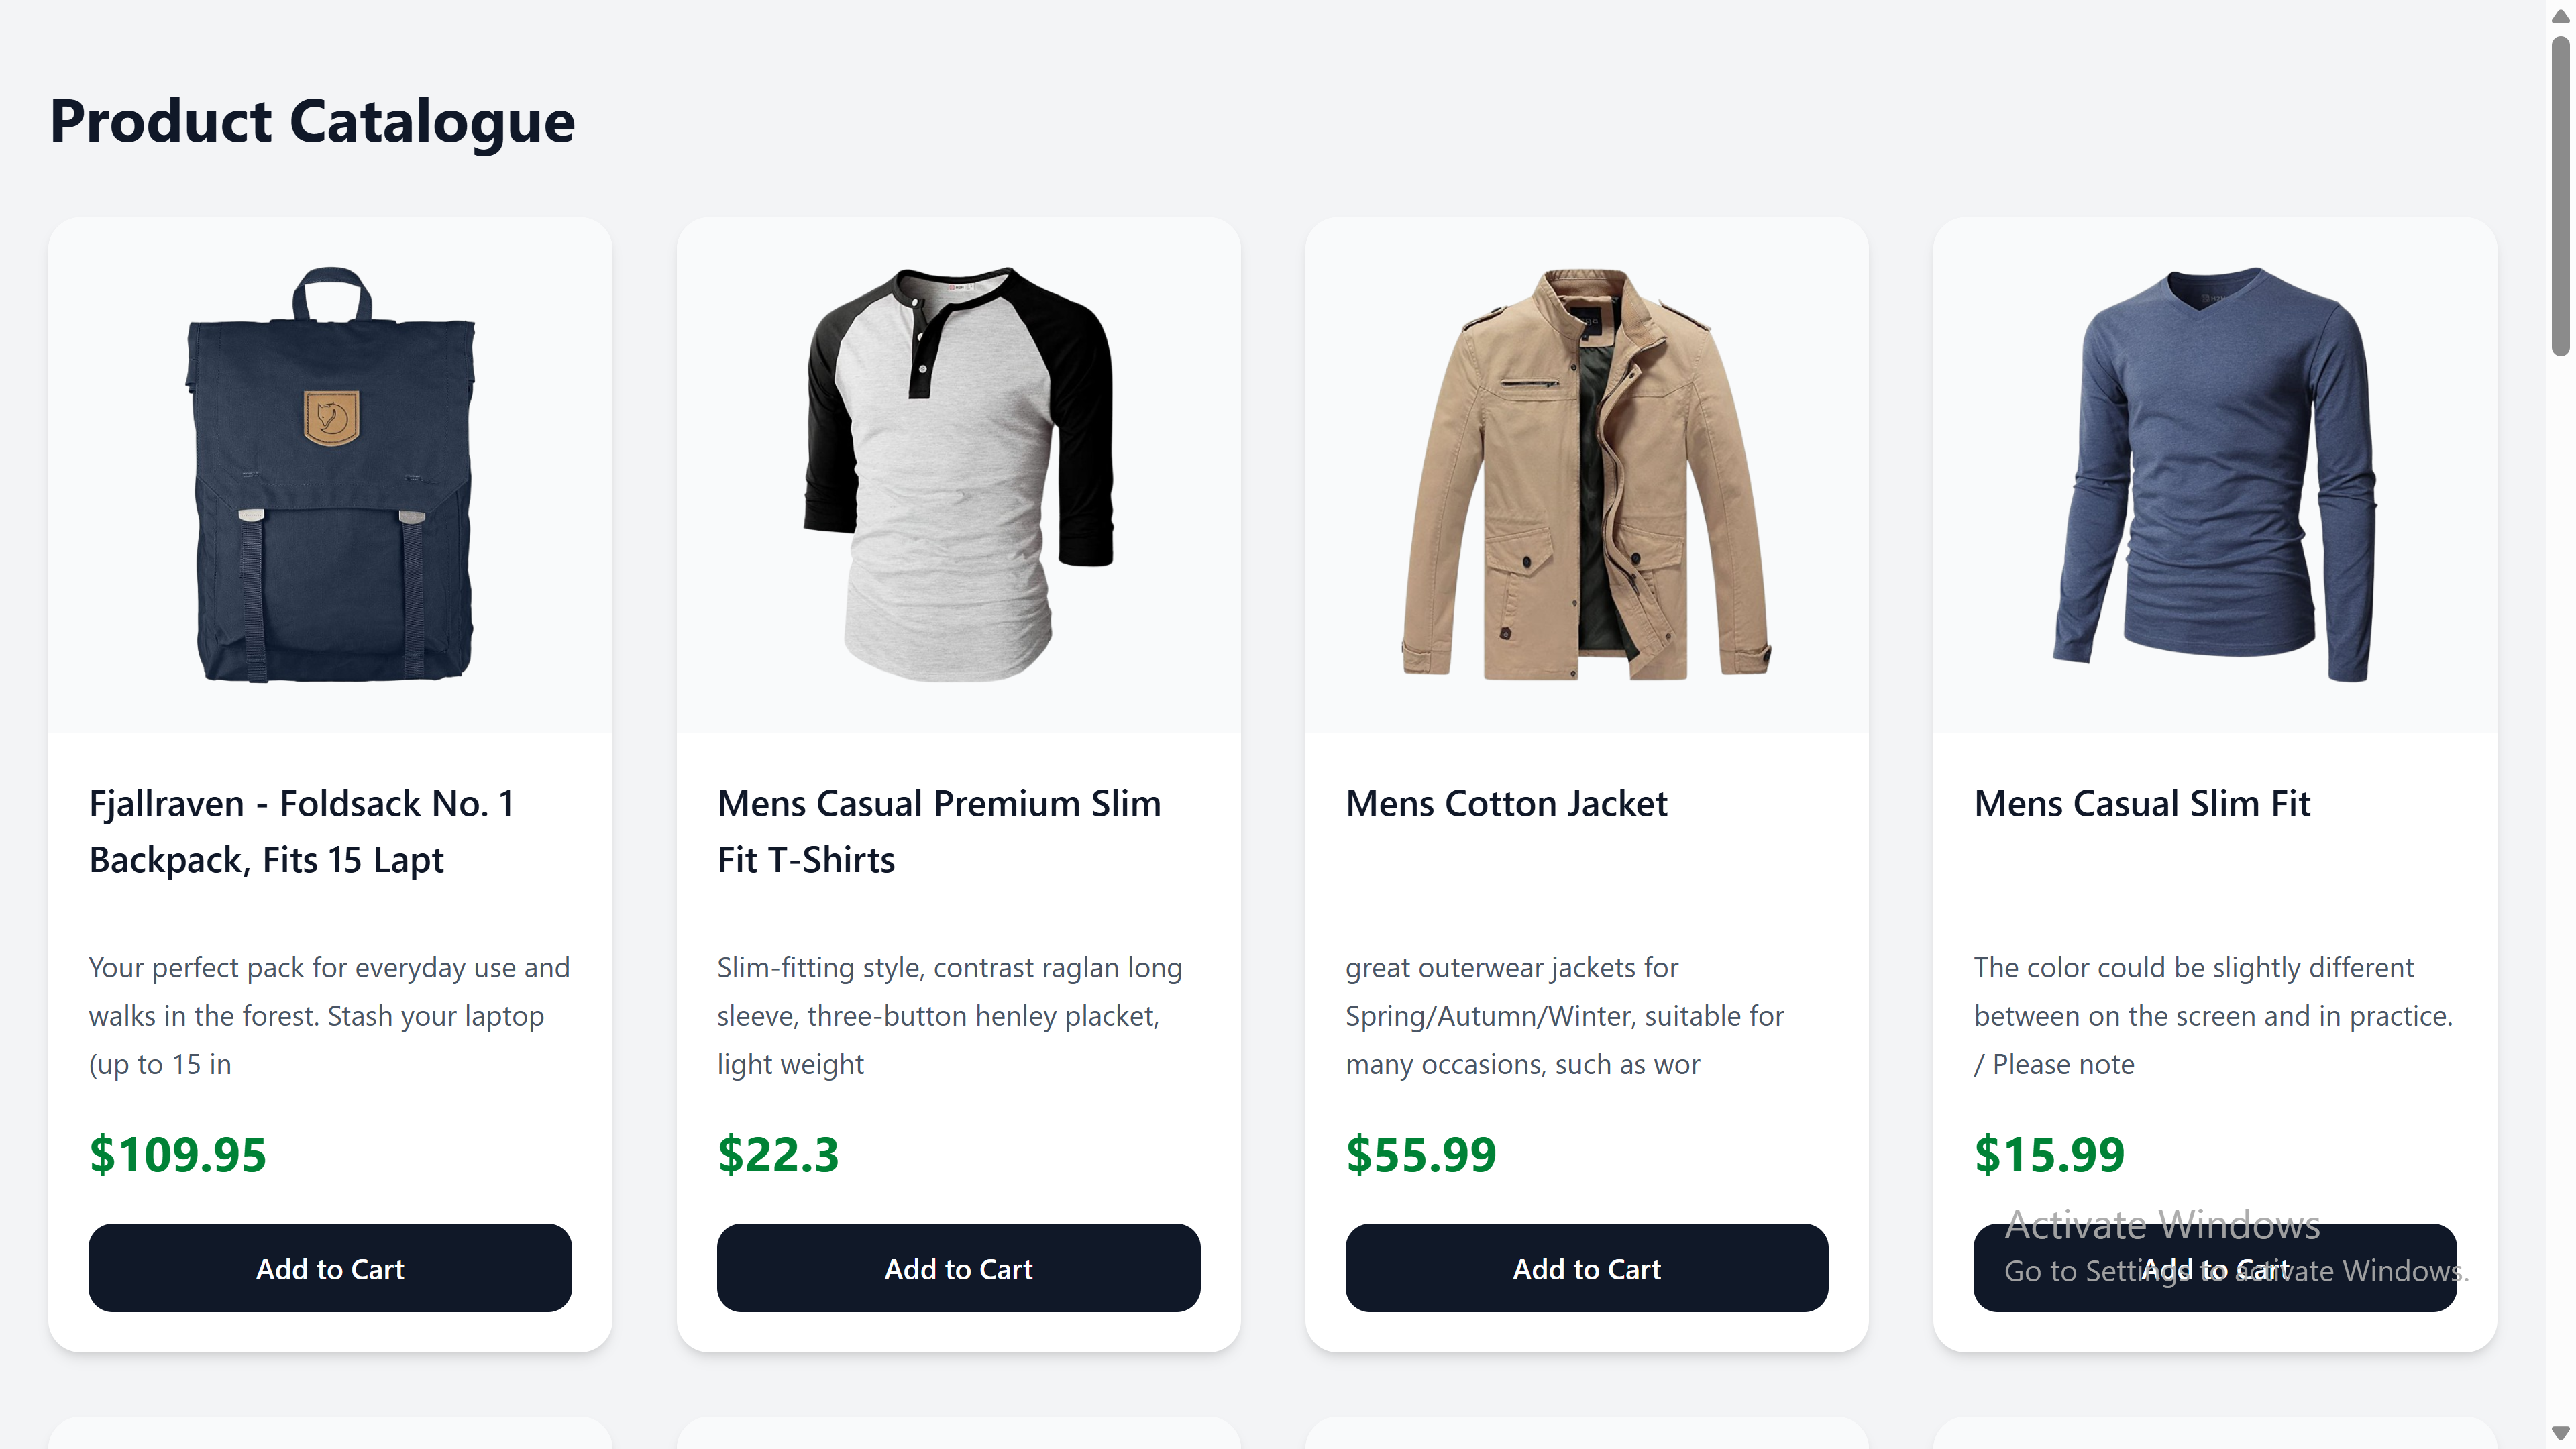The image size is (2576, 1449).
Task: Add the Fjallraven Foldsack Backpack to cart
Action: 330,1268
